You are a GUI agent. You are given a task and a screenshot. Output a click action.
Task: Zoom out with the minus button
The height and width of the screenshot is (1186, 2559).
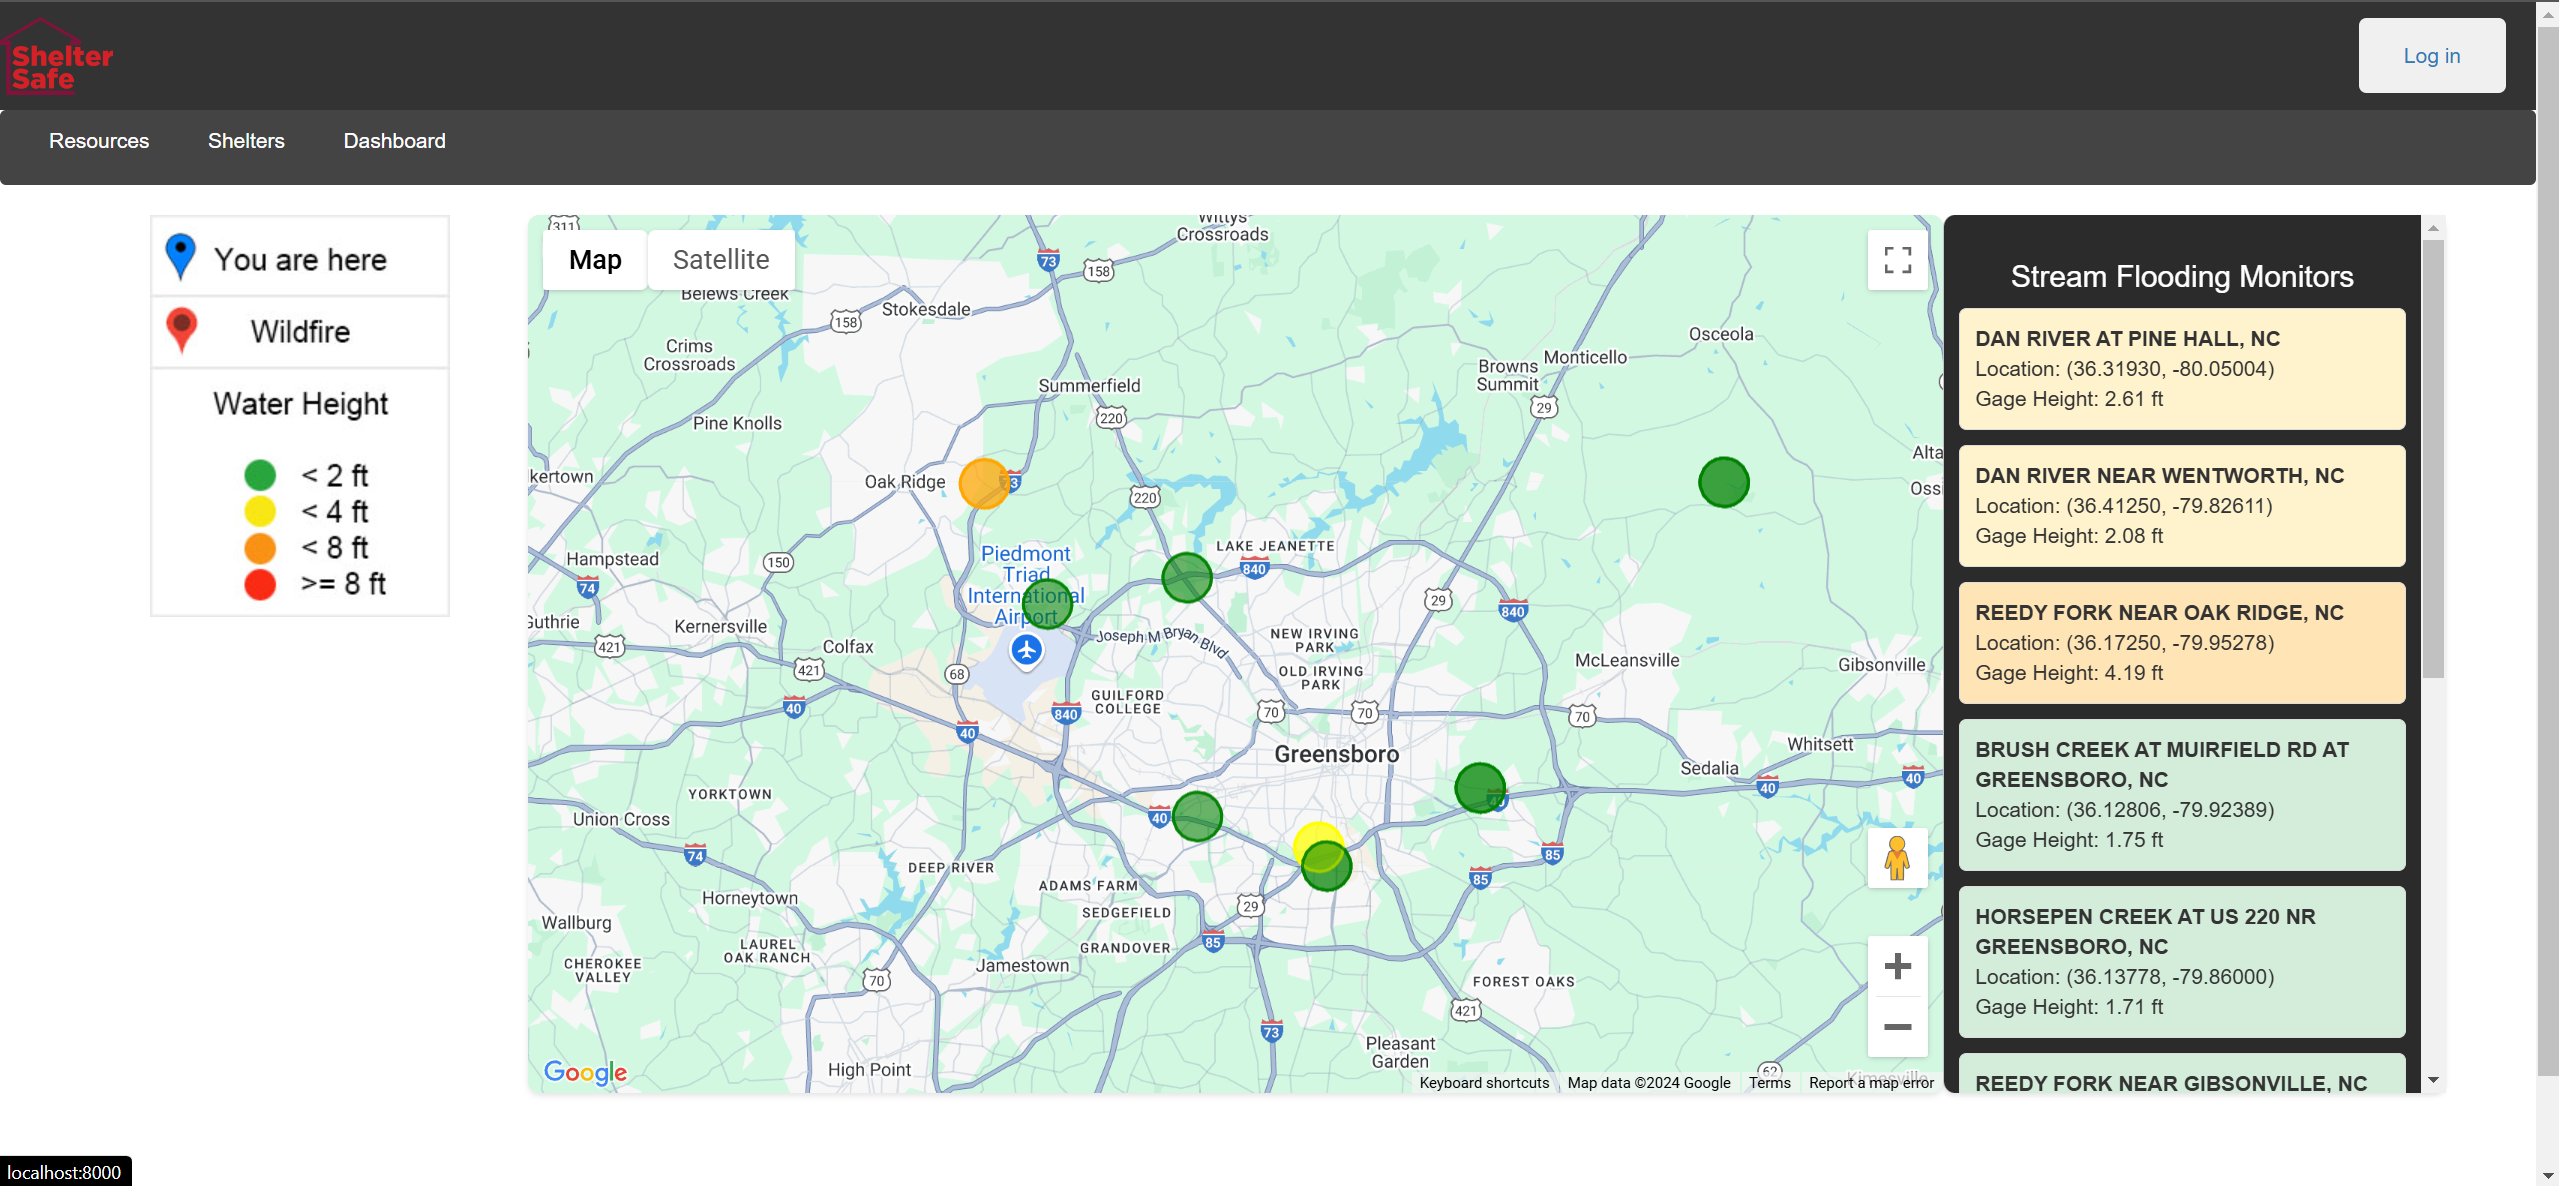[1897, 1027]
